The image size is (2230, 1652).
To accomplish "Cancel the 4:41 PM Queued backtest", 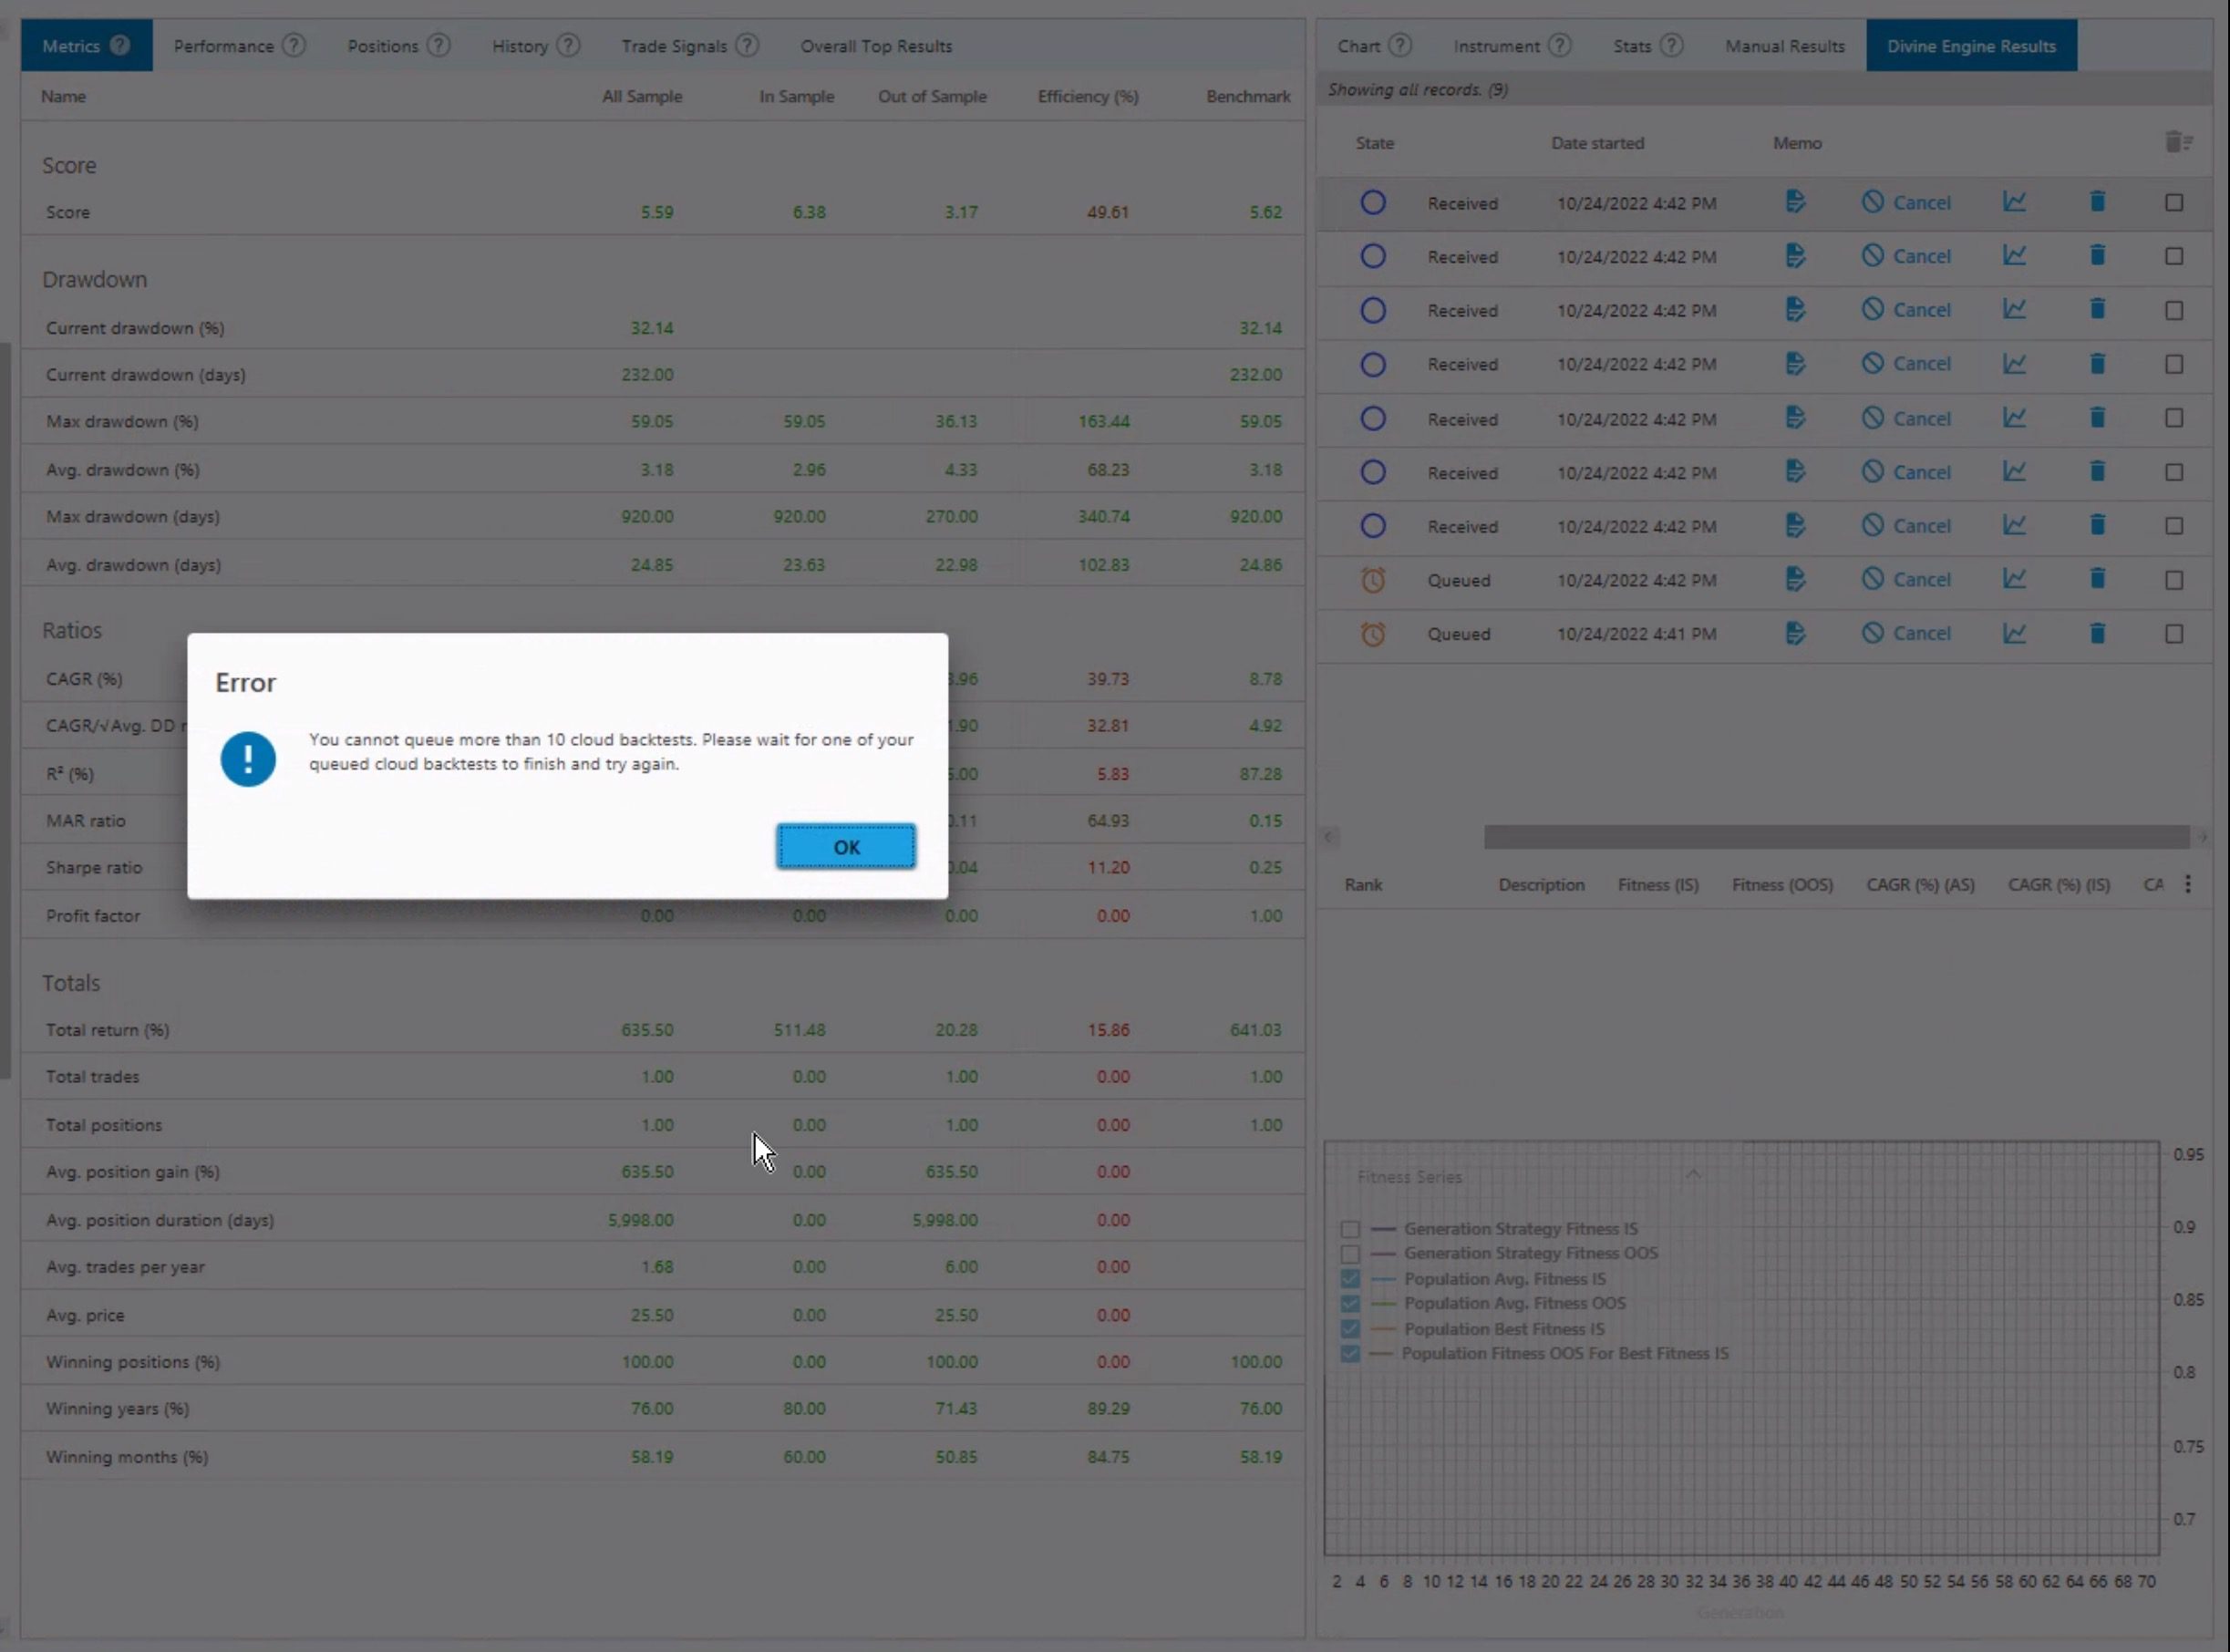I will pyautogui.click(x=1906, y=633).
